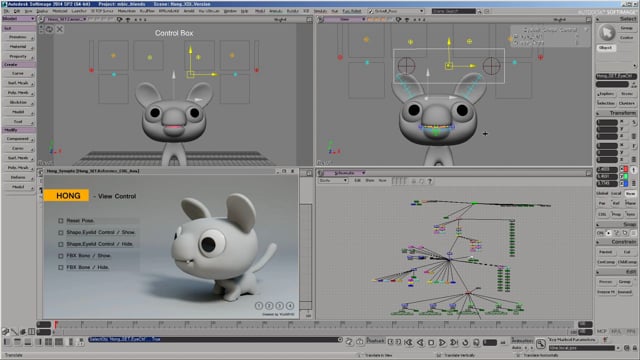Stop playback
640x360 pixels.
431,343
